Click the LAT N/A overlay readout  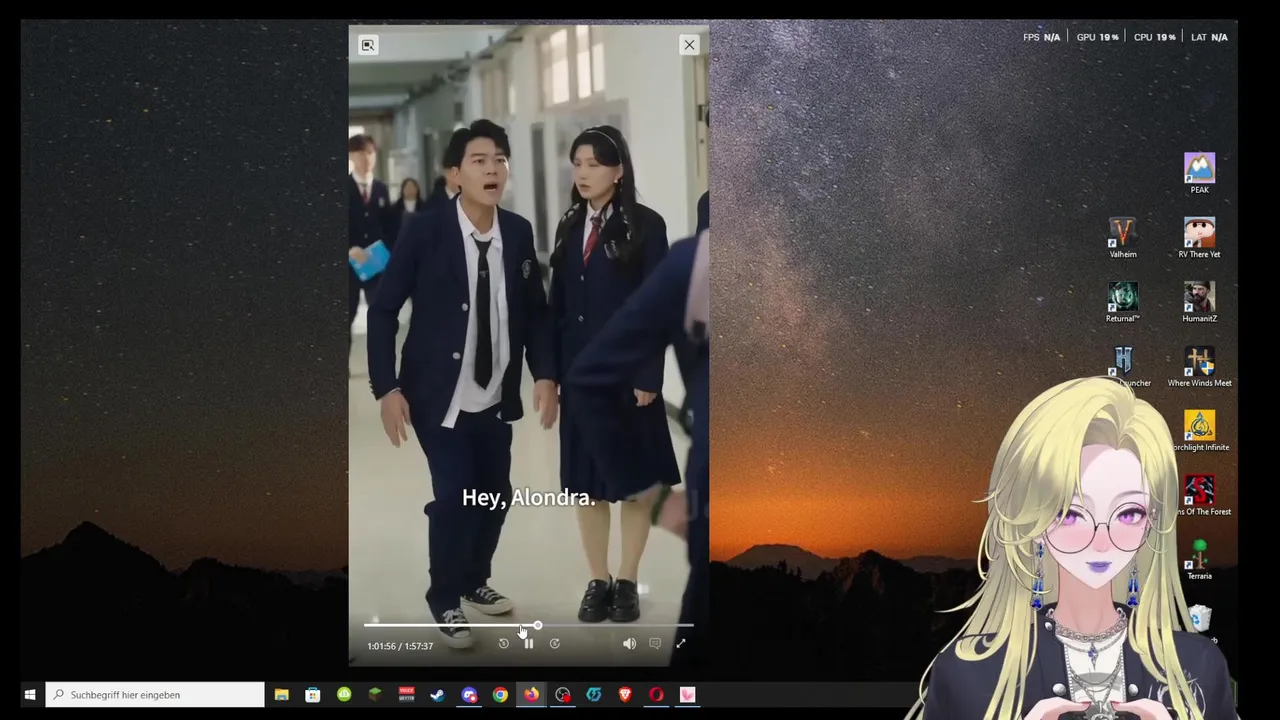point(1209,37)
